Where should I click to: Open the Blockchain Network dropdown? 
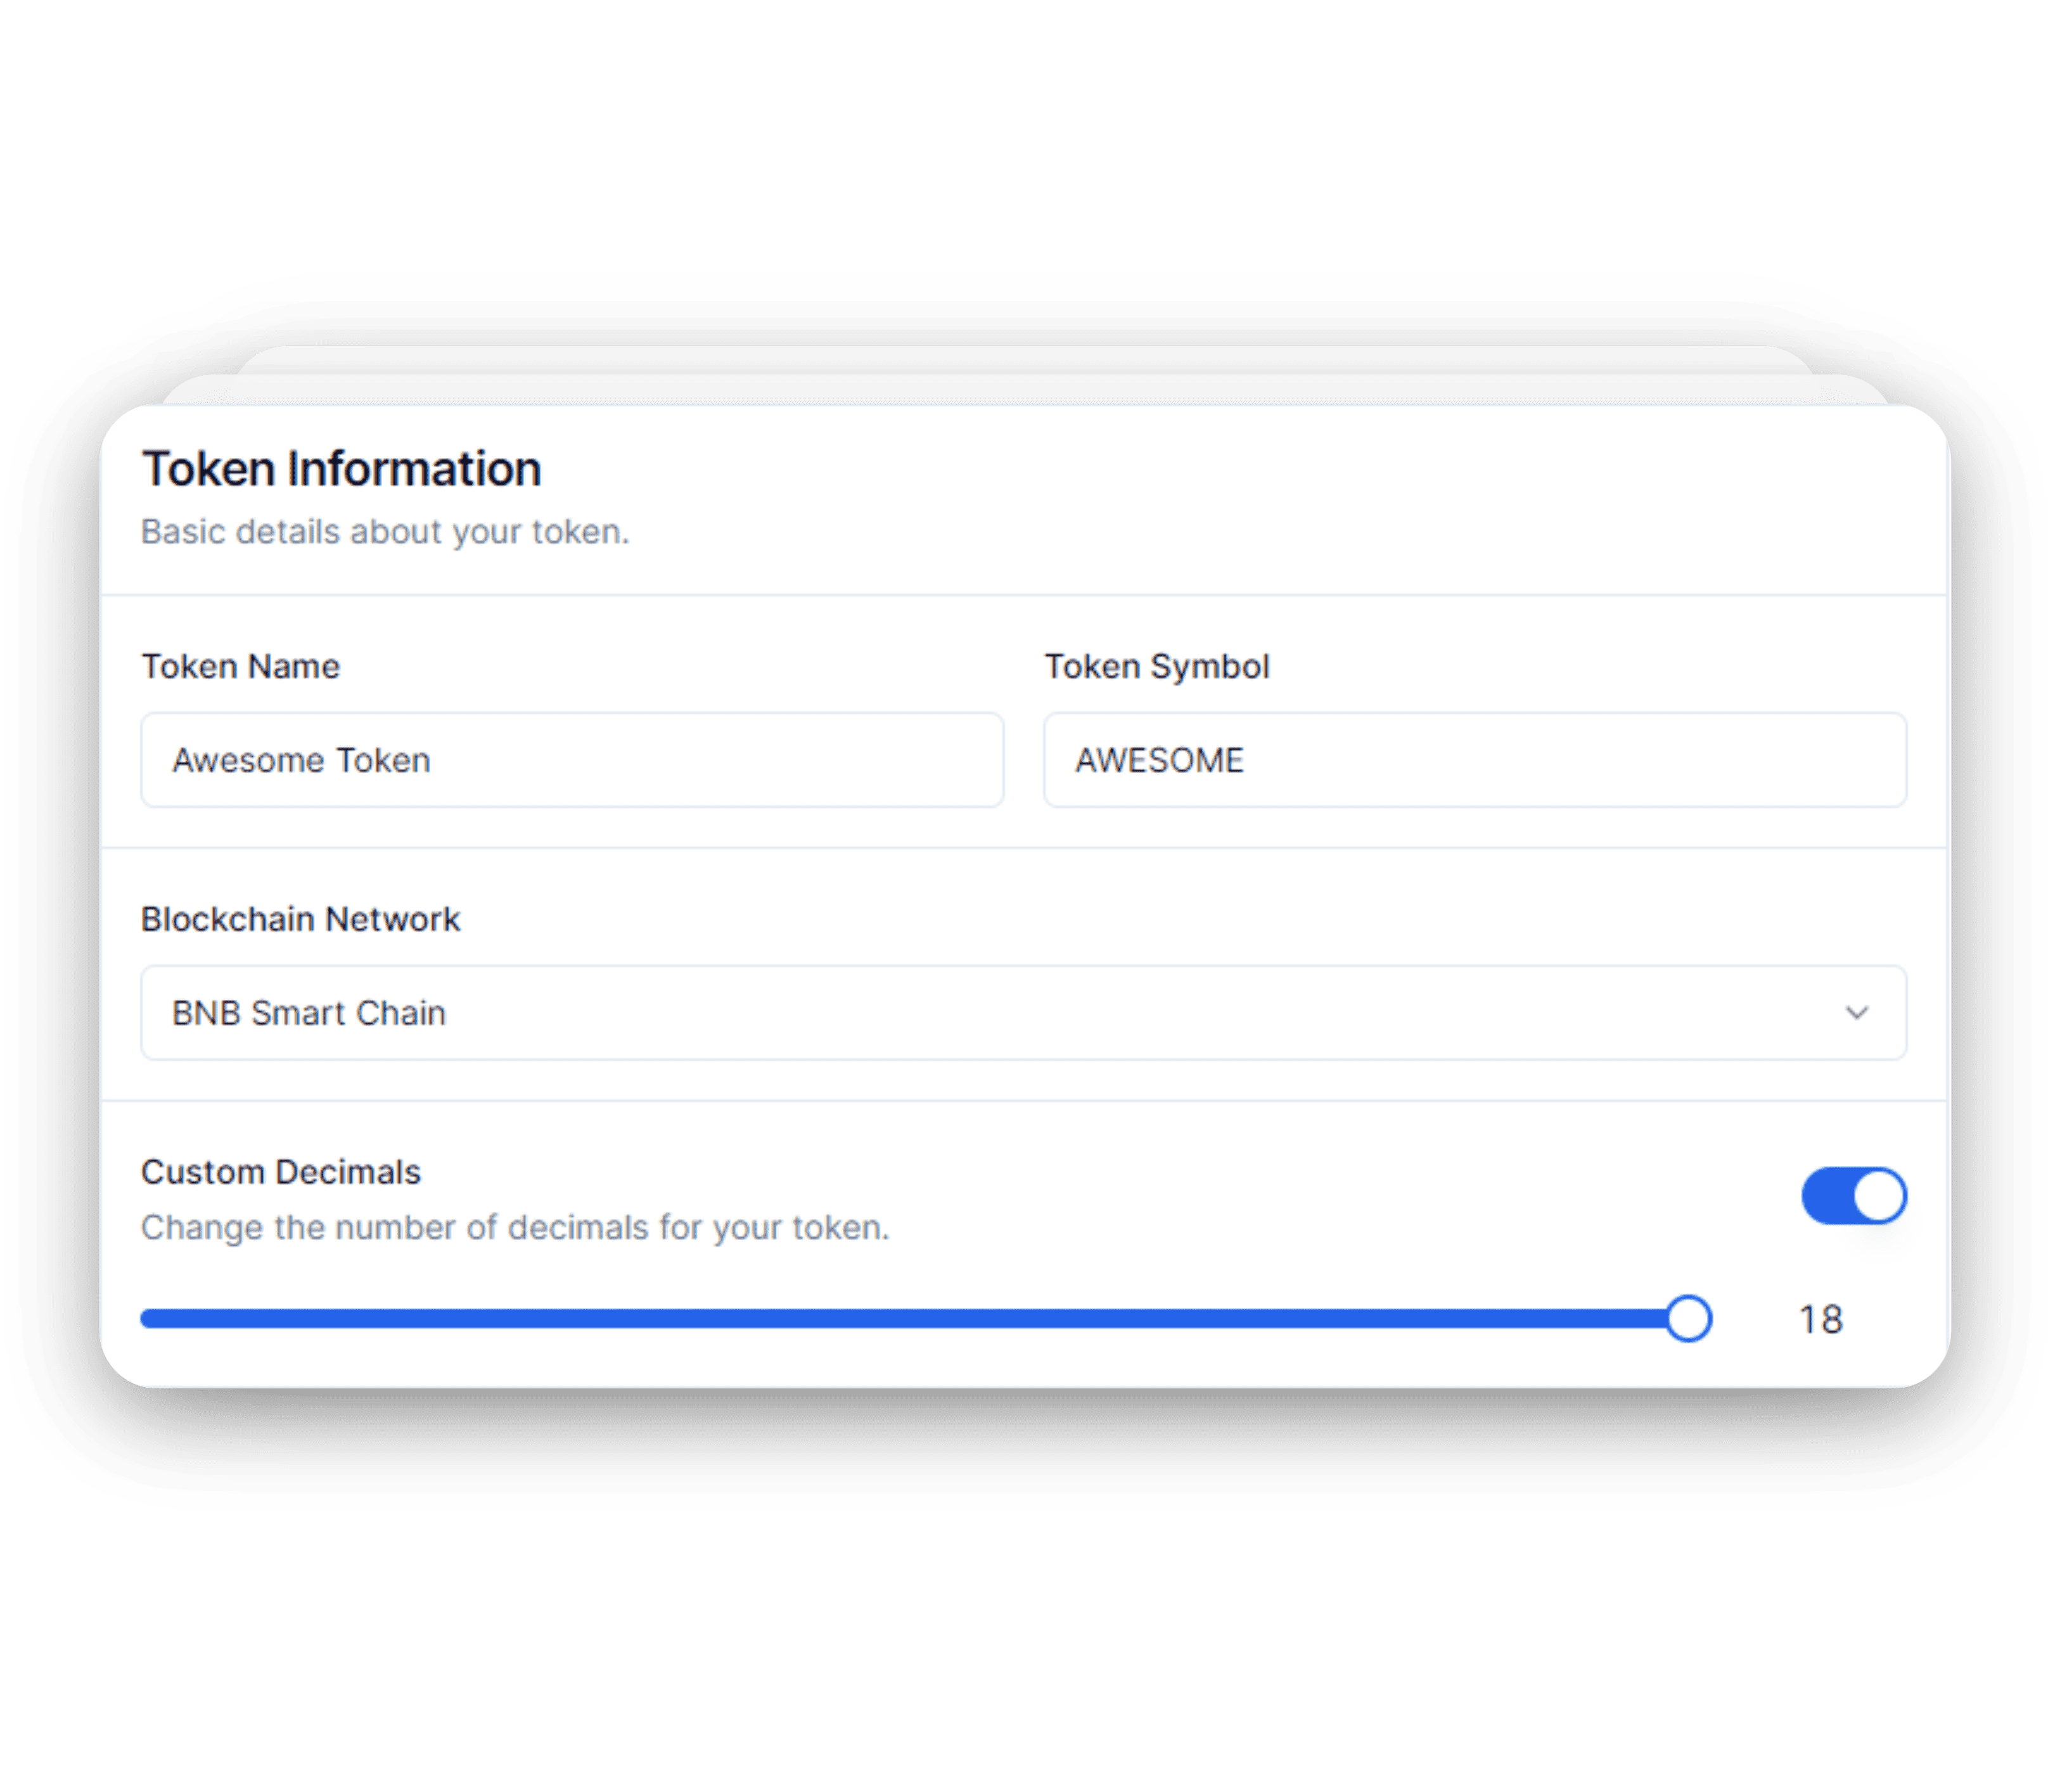1022,1013
